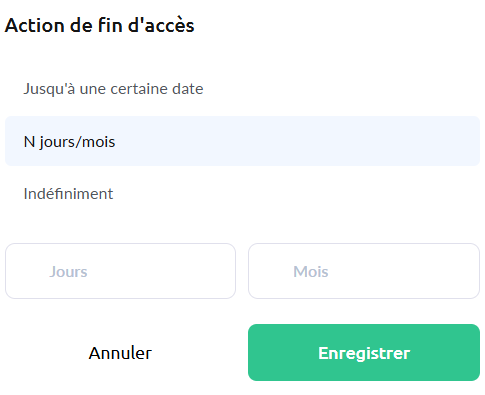Click into the Jours input field
485x395 pixels.
[120, 271]
